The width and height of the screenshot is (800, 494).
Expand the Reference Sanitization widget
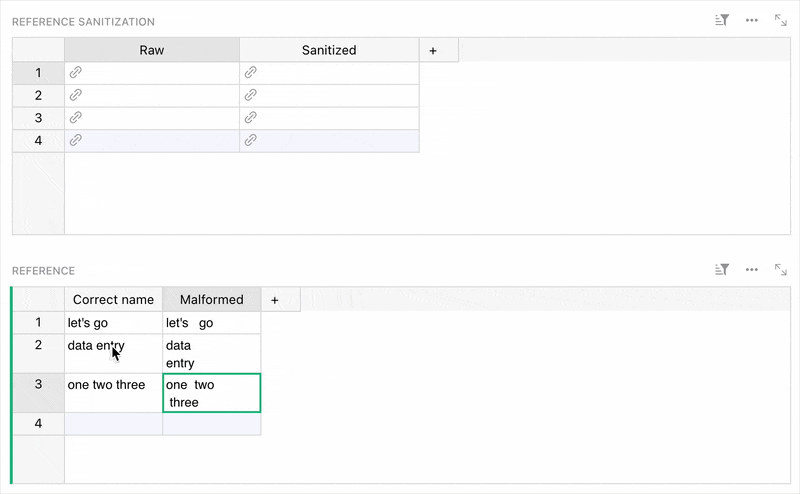780,20
